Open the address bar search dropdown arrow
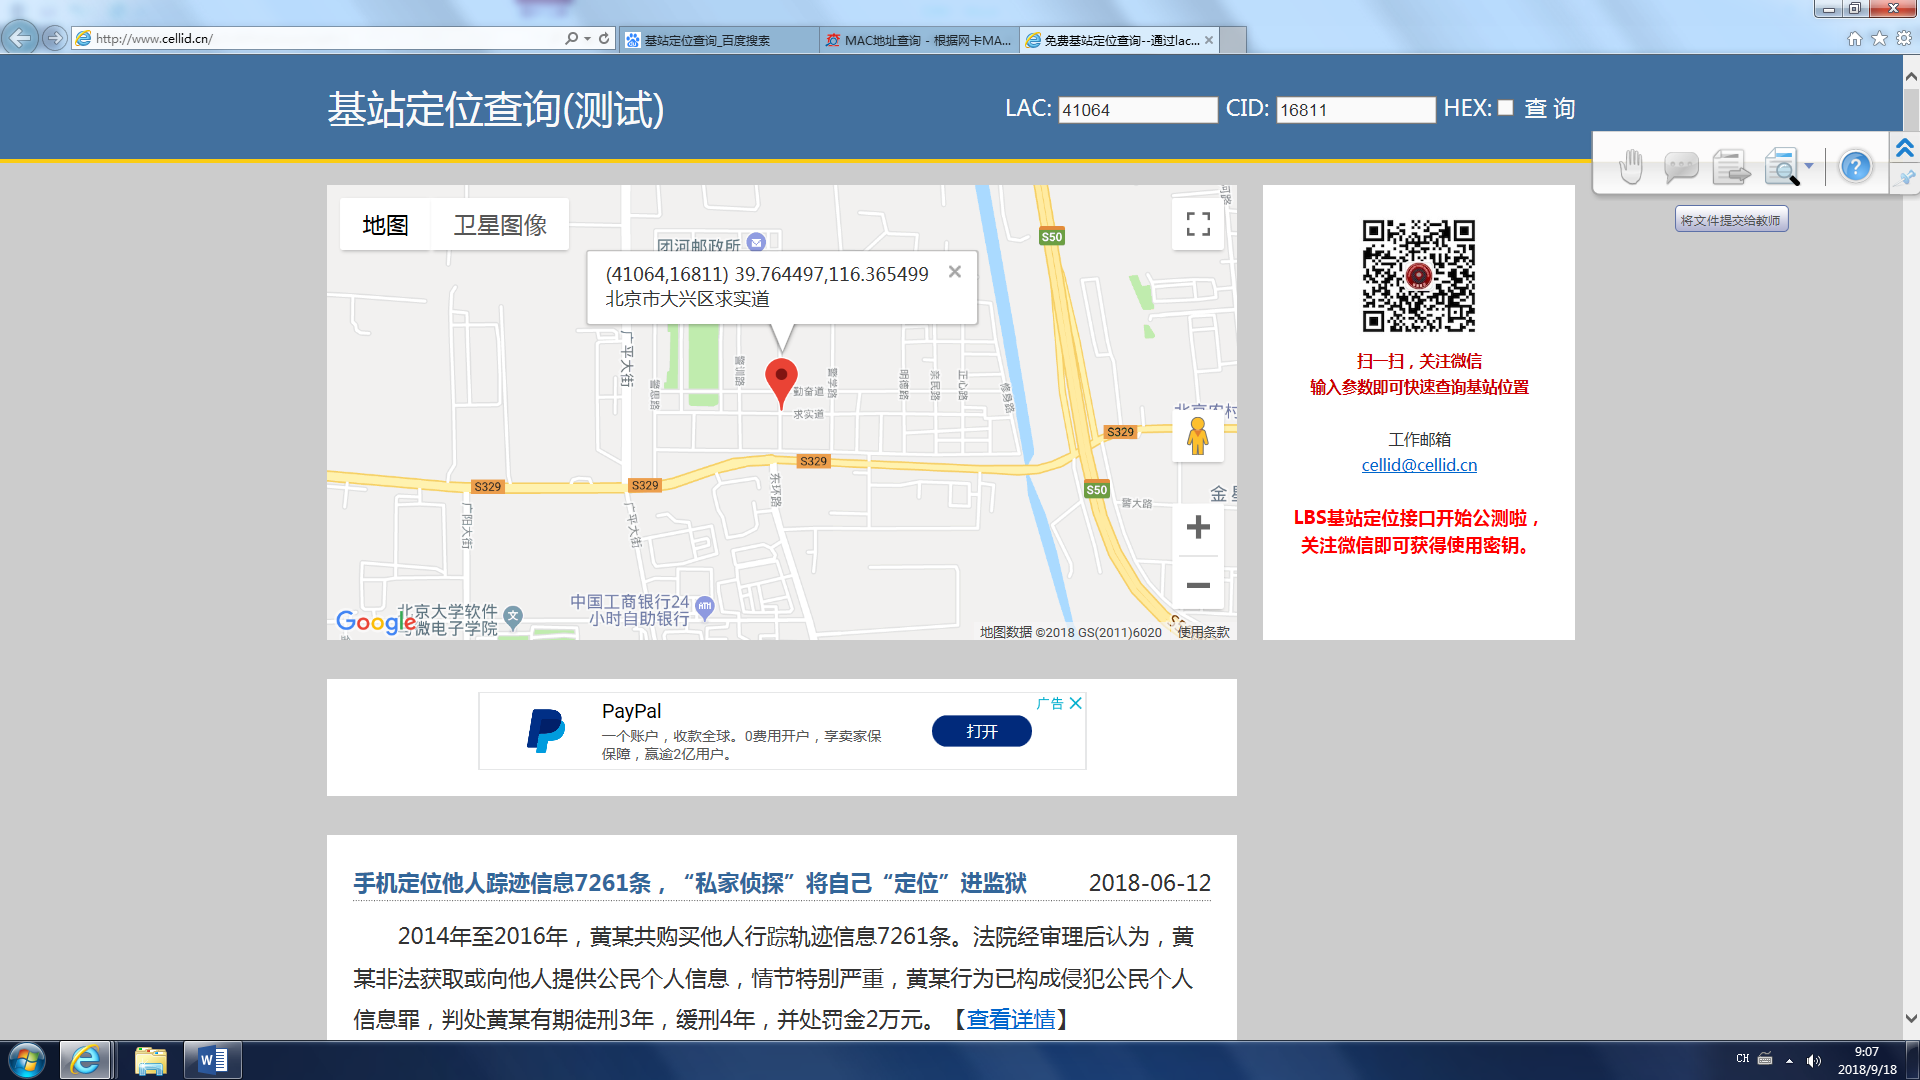The image size is (1920, 1080). (x=587, y=39)
